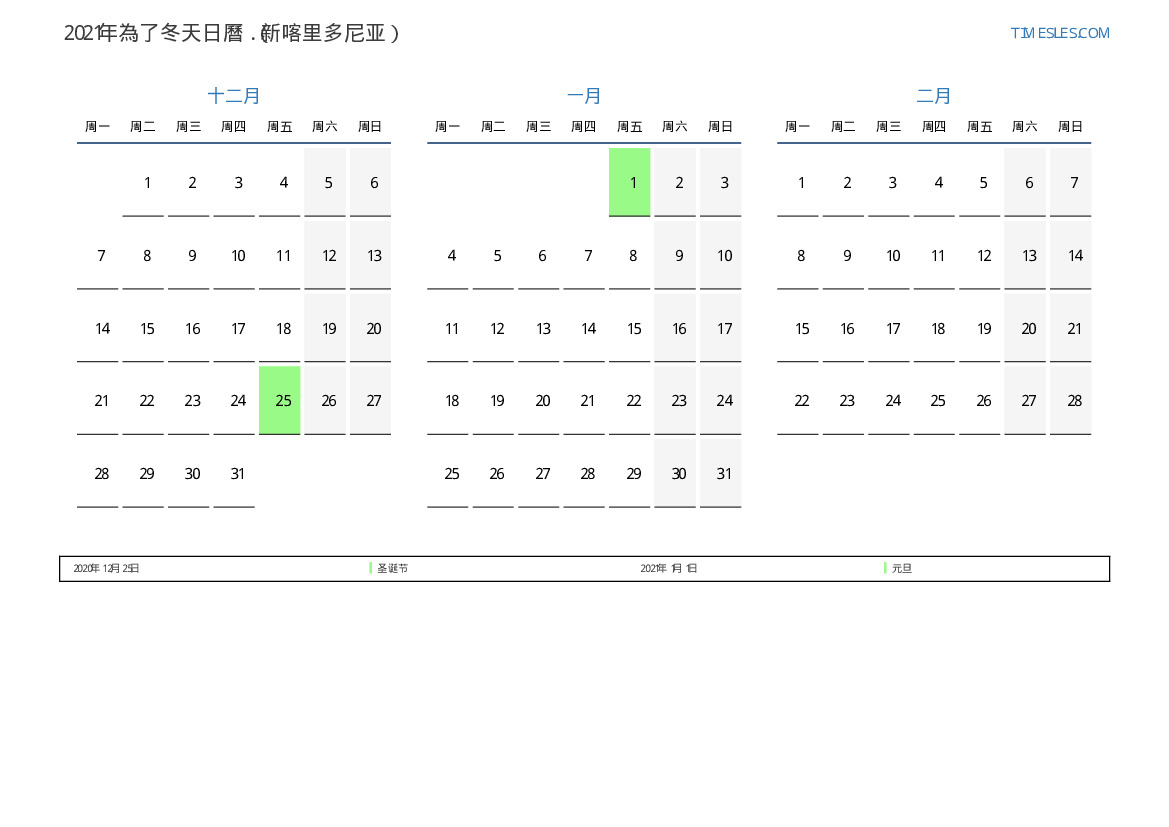Select the 一月 month heading
Image resolution: width=1169 pixels, height=827 pixels.
(584, 96)
